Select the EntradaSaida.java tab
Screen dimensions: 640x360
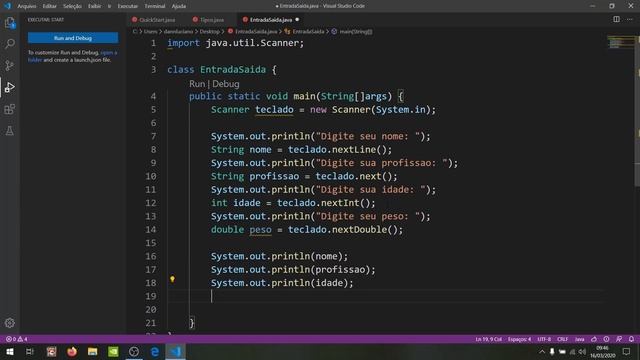tap(270, 20)
